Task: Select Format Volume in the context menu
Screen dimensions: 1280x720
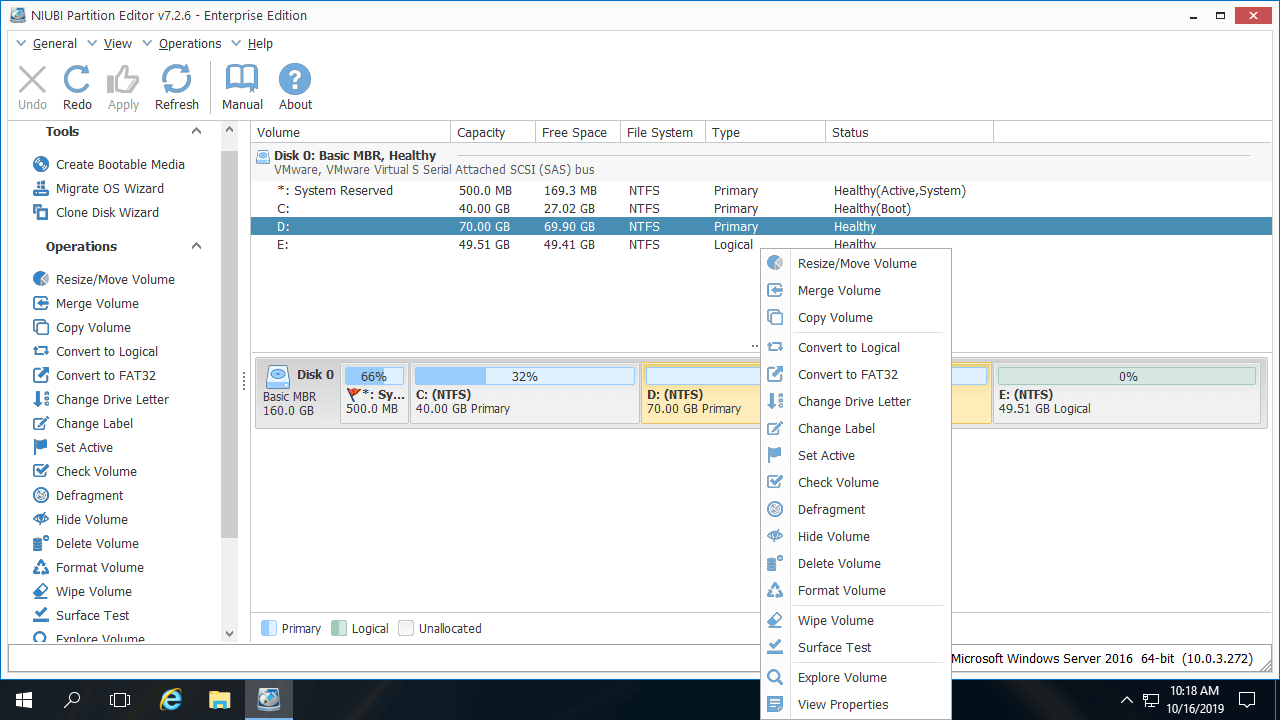Action: pyautogui.click(x=841, y=591)
